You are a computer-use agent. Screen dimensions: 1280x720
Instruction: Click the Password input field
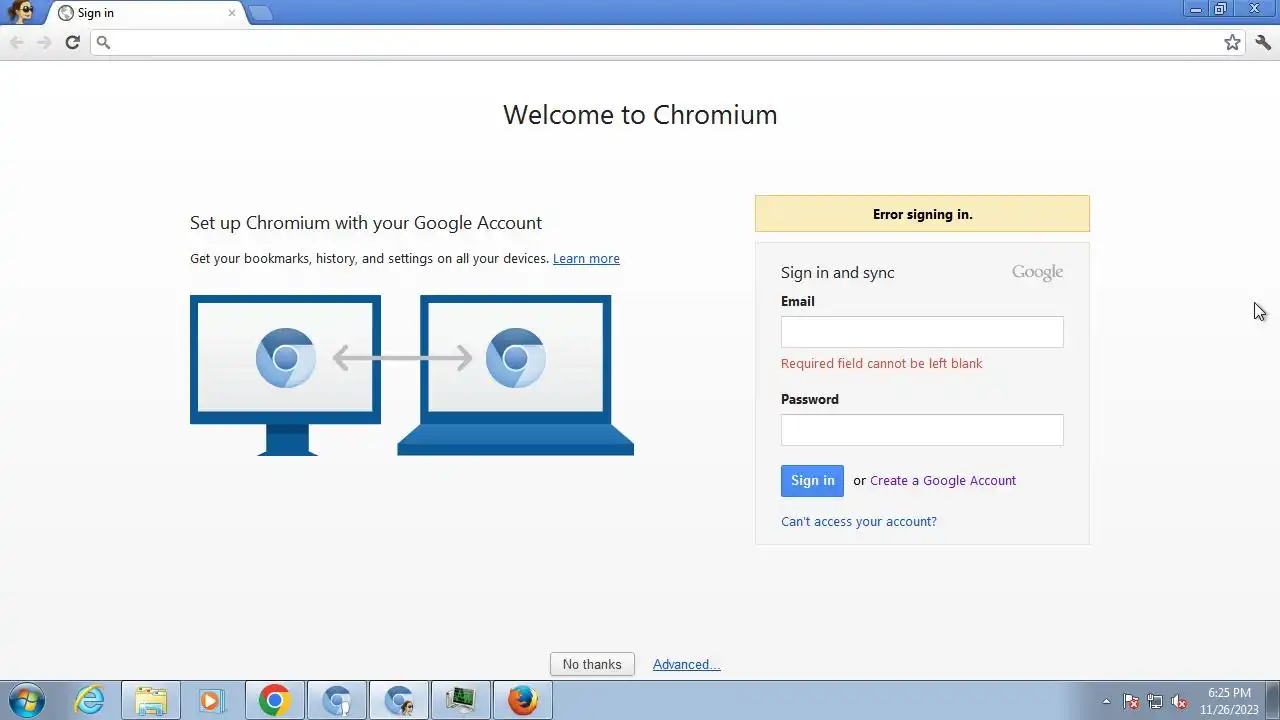(x=922, y=430)
